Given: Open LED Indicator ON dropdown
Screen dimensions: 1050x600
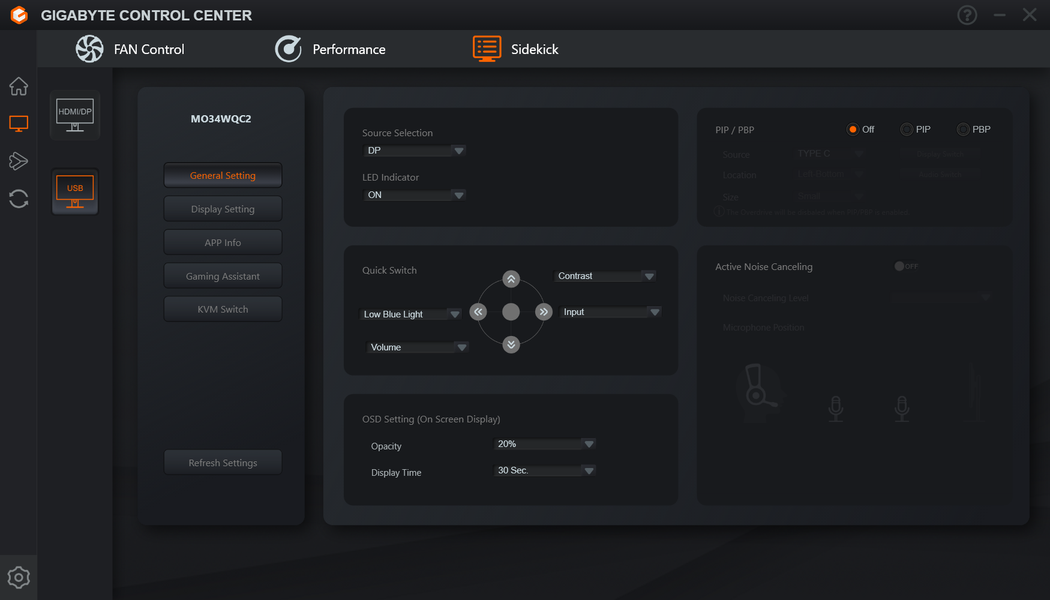Looking at the screenshot, I should point(414,195).
